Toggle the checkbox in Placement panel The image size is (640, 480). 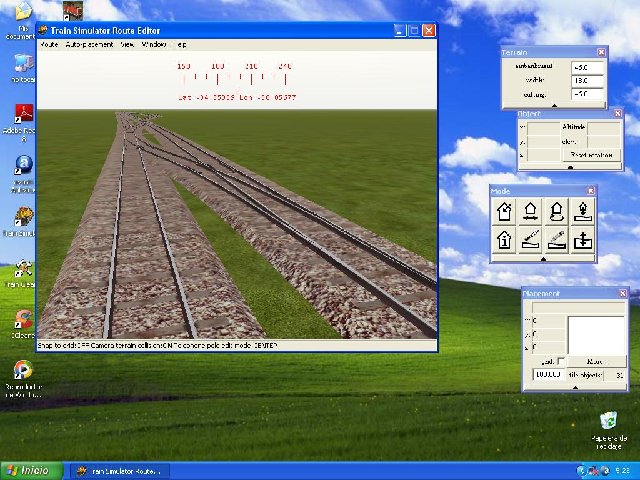[561, 361]
